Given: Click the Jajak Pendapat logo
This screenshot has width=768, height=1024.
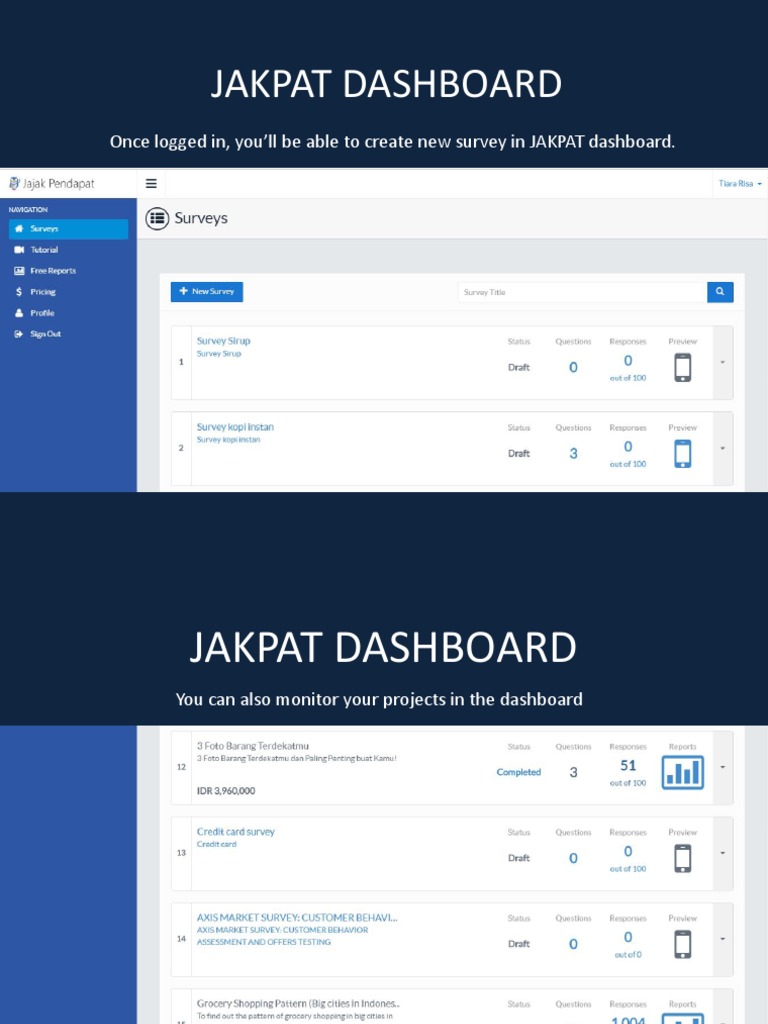Looking at the screenshot, I should (52, 184).
